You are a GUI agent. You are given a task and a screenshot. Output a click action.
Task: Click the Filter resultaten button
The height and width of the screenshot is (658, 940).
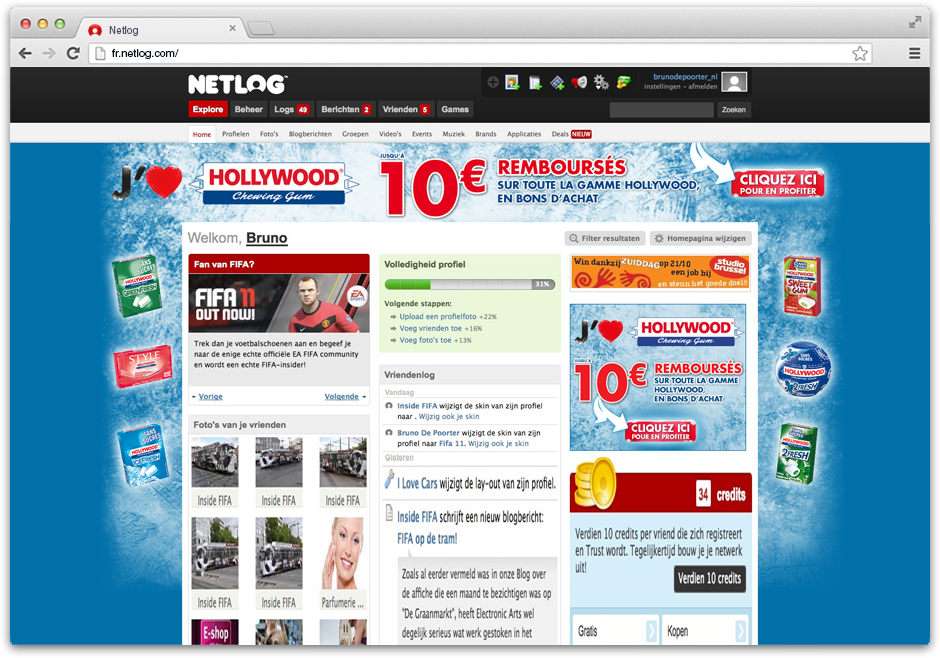(x=604, y=238)
